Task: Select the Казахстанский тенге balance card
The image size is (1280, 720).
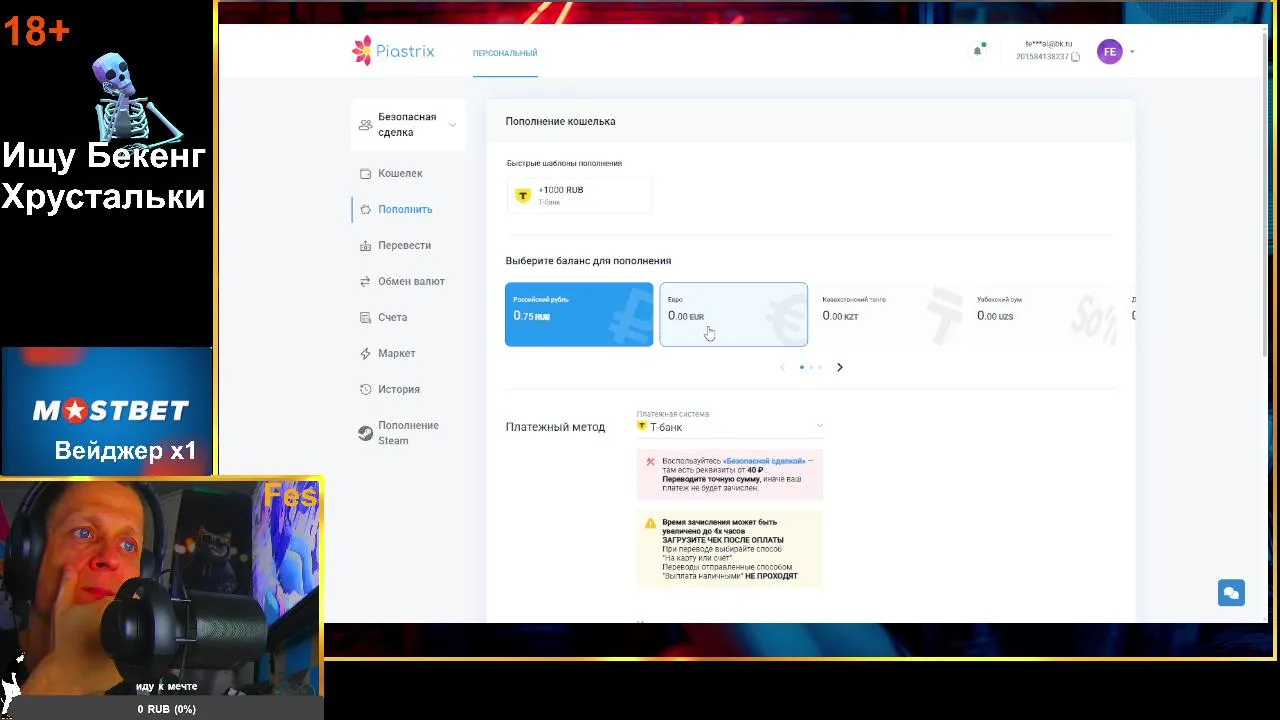Action: pos(888,314)
